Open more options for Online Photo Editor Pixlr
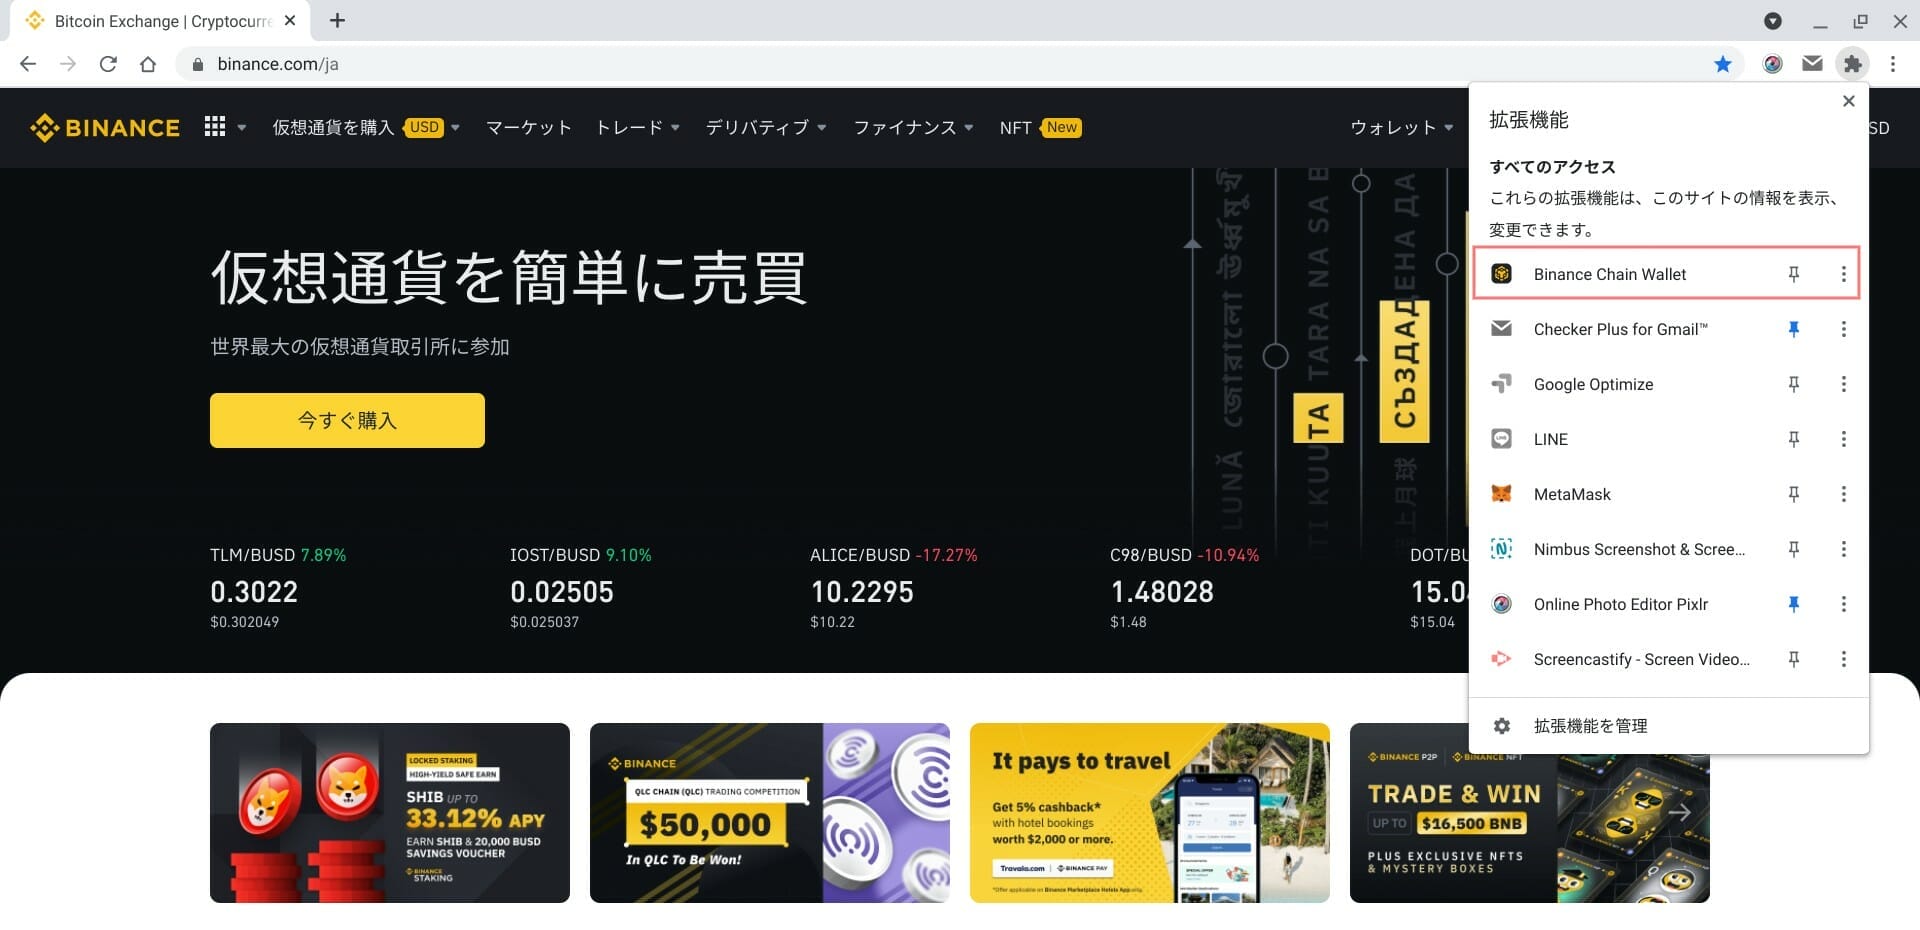Screen dimensions: 1920x930 pos(1844,604)
